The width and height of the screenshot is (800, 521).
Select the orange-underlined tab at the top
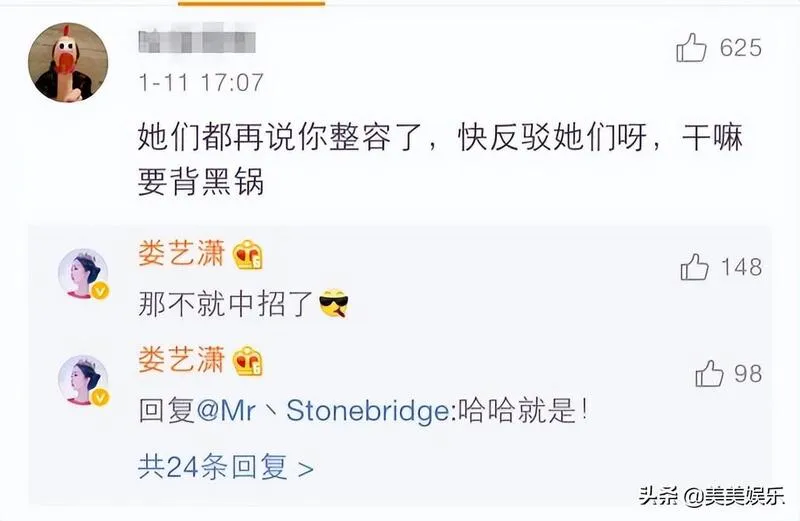coord(252,3)
